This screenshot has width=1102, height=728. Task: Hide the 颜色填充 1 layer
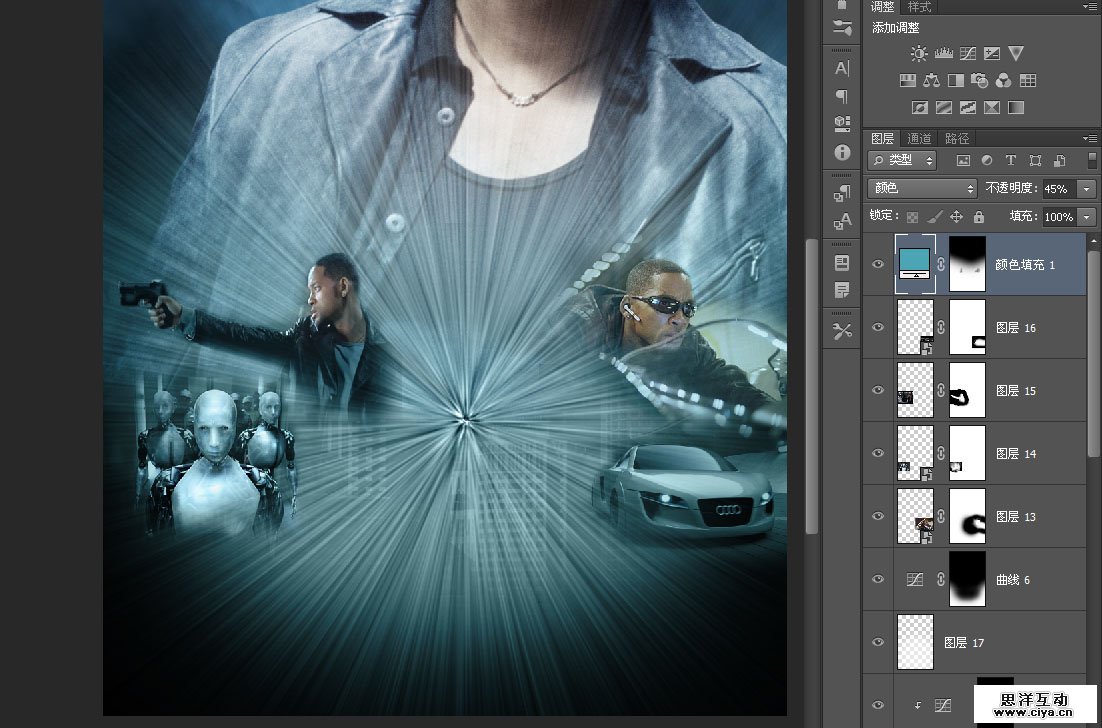pyautogui.click(x=878, y=264)
